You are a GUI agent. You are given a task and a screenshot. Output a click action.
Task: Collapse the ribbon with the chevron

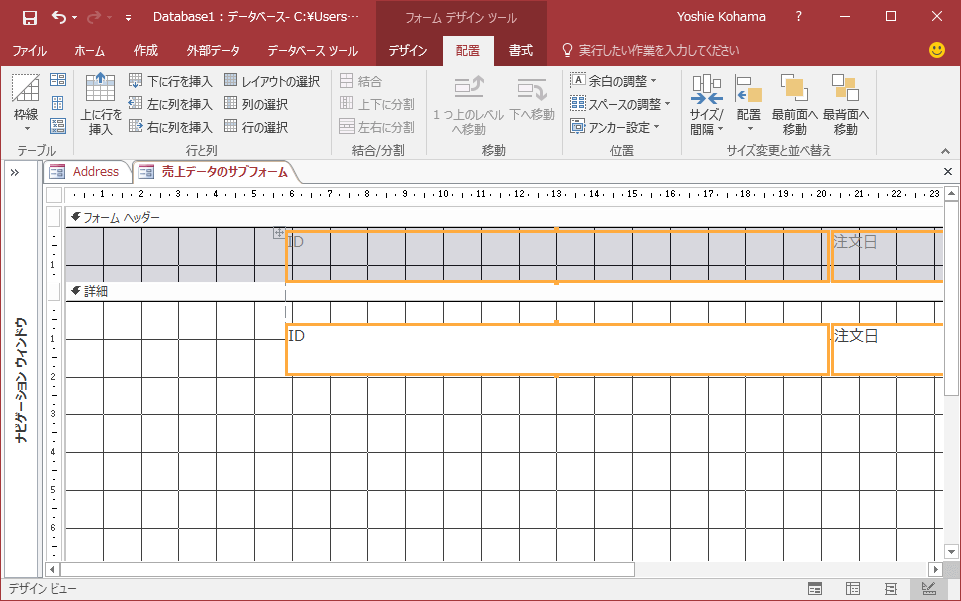click(x=945, y=151)
